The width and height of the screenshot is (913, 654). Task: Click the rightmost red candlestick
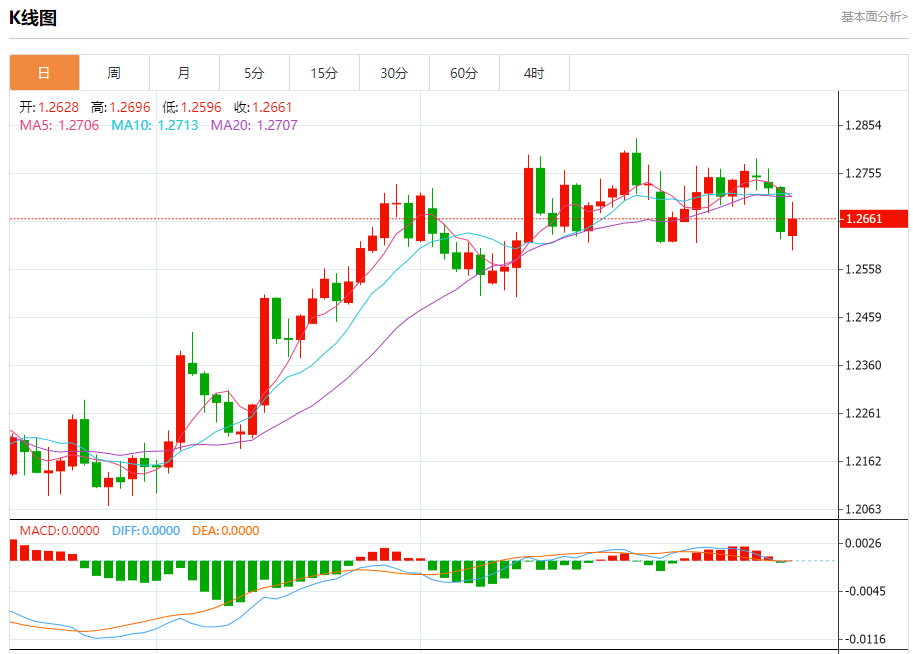(792, 227)
